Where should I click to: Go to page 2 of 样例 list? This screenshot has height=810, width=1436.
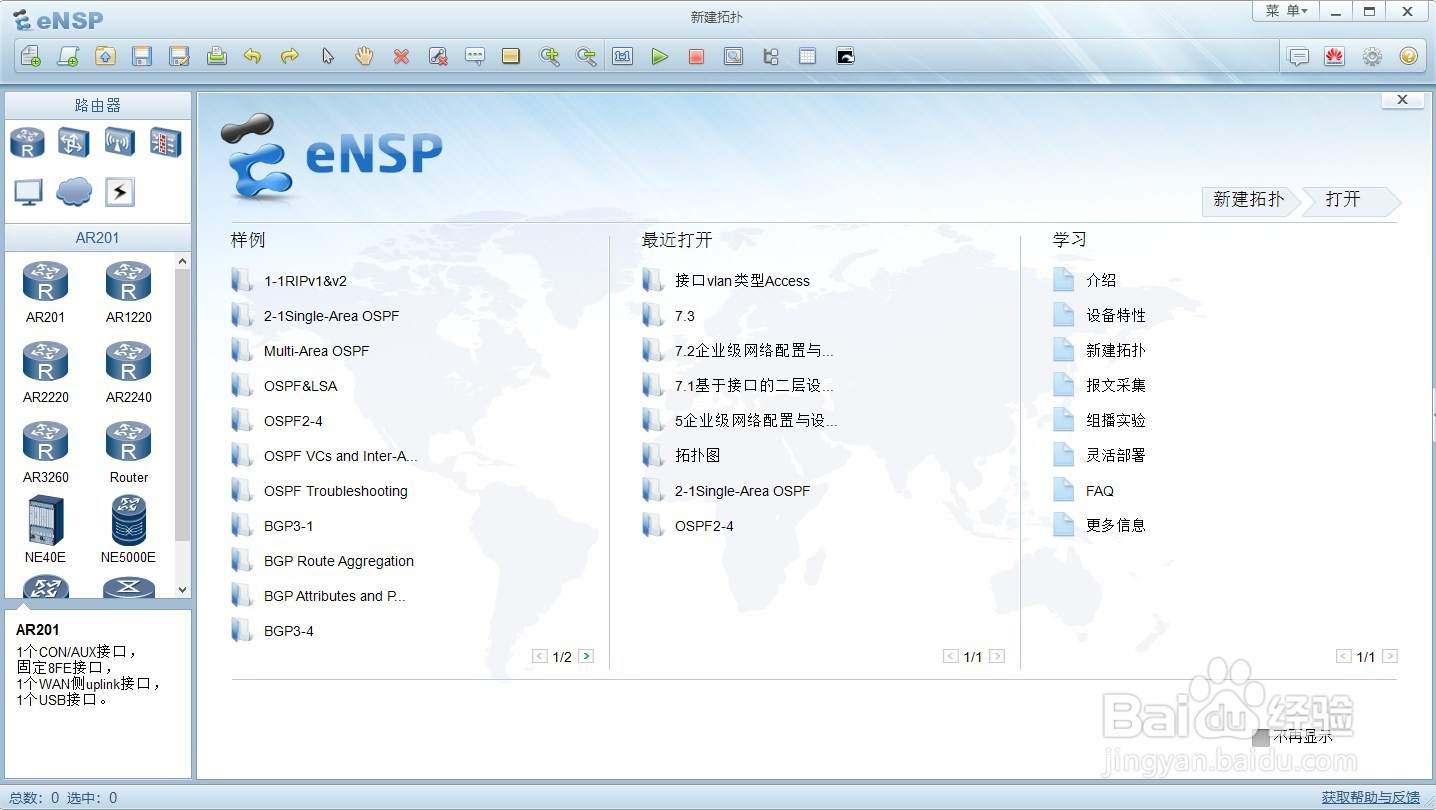point(587,656)
